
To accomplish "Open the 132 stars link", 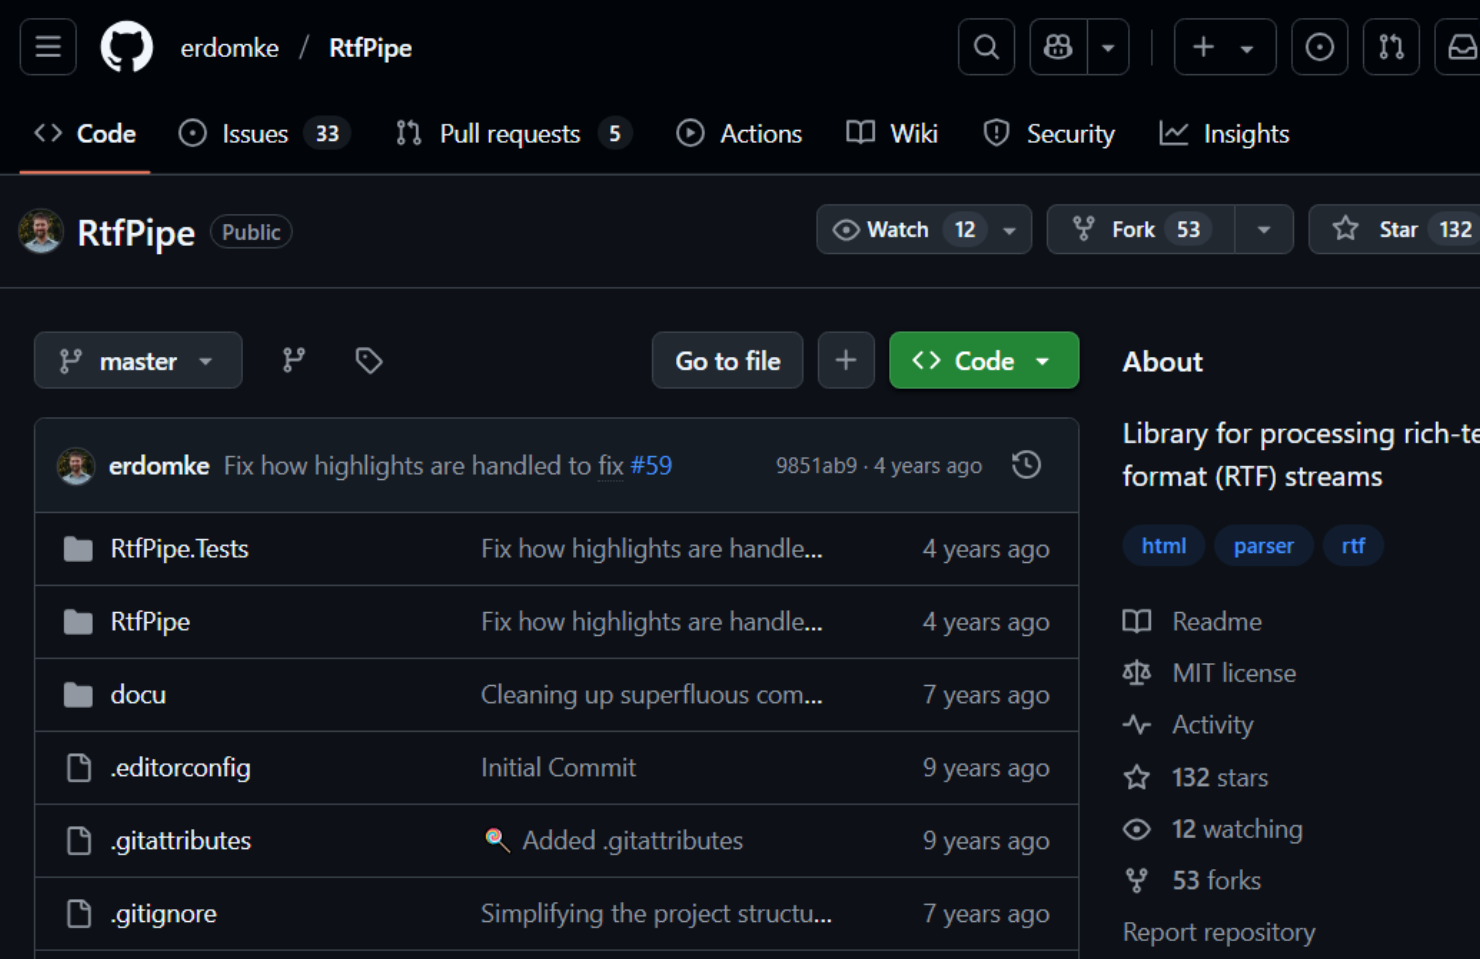I will [1195, 777].
